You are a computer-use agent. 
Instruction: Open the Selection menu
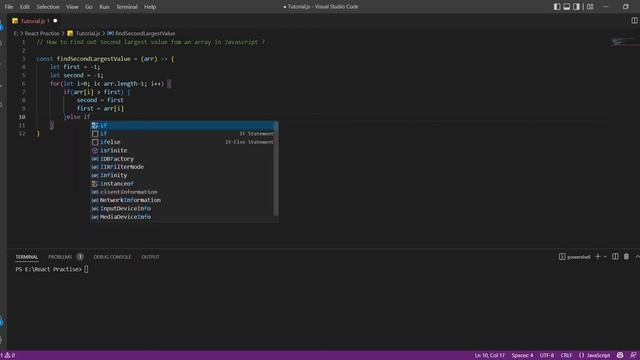click(x=48, y=7)
